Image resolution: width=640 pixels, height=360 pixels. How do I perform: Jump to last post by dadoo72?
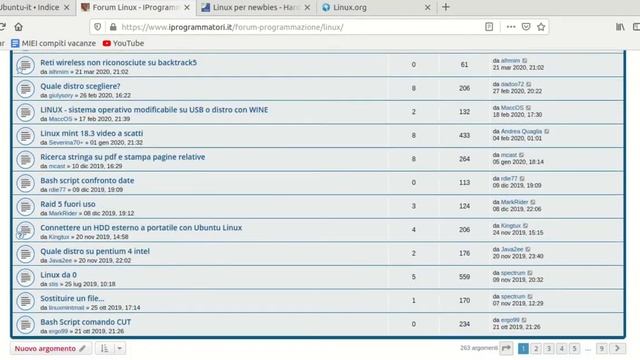click(x=529, y=84)
